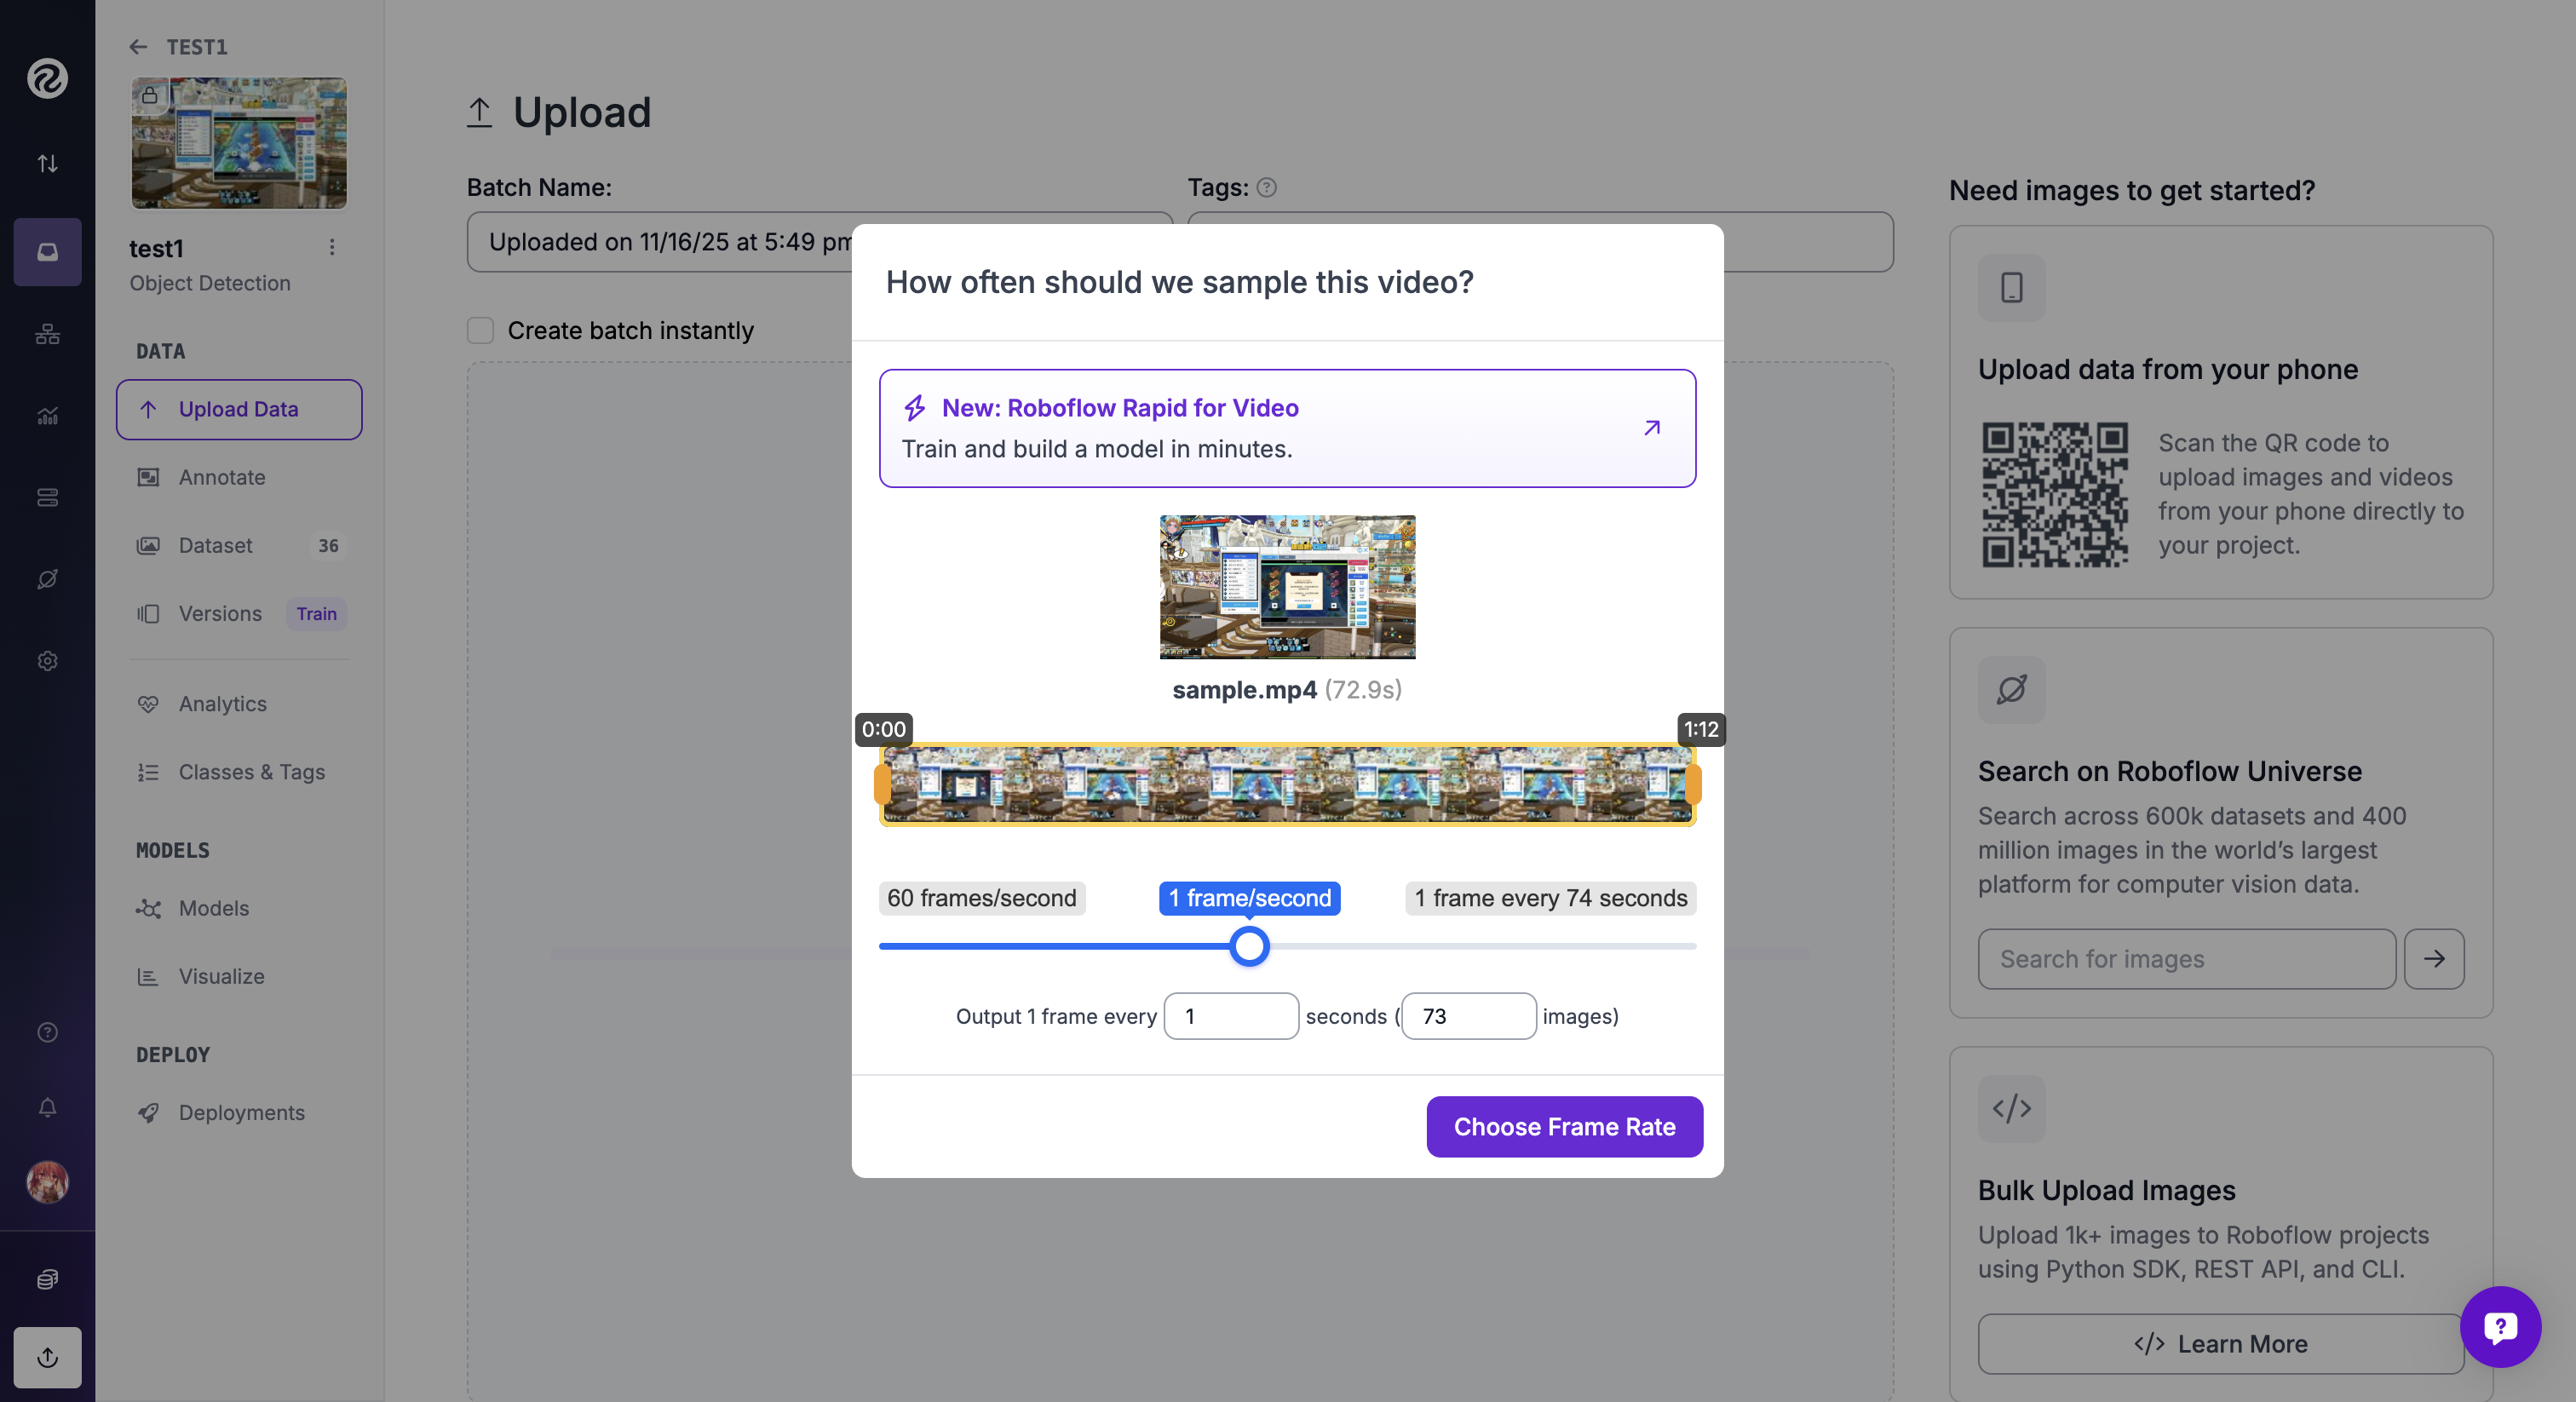Open Classes & Tags in sidebar
2576x1402 pixels.
(251, 772)
